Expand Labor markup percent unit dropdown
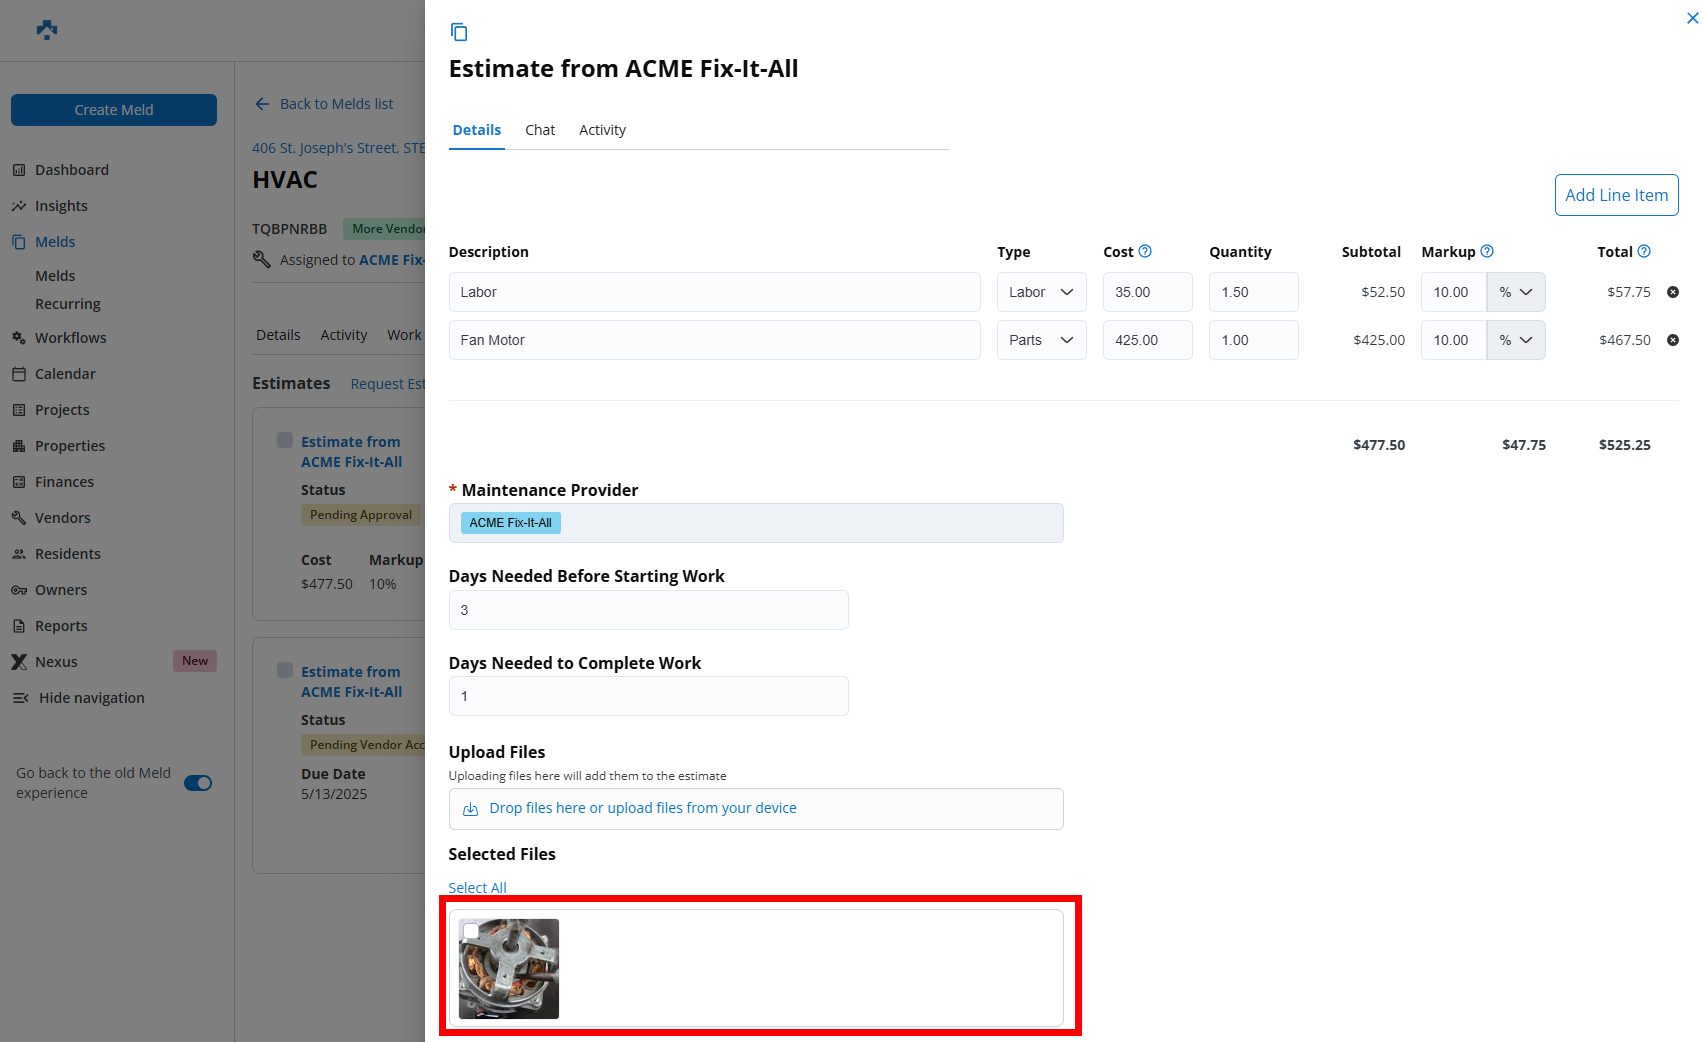 tap(1515, 292)
